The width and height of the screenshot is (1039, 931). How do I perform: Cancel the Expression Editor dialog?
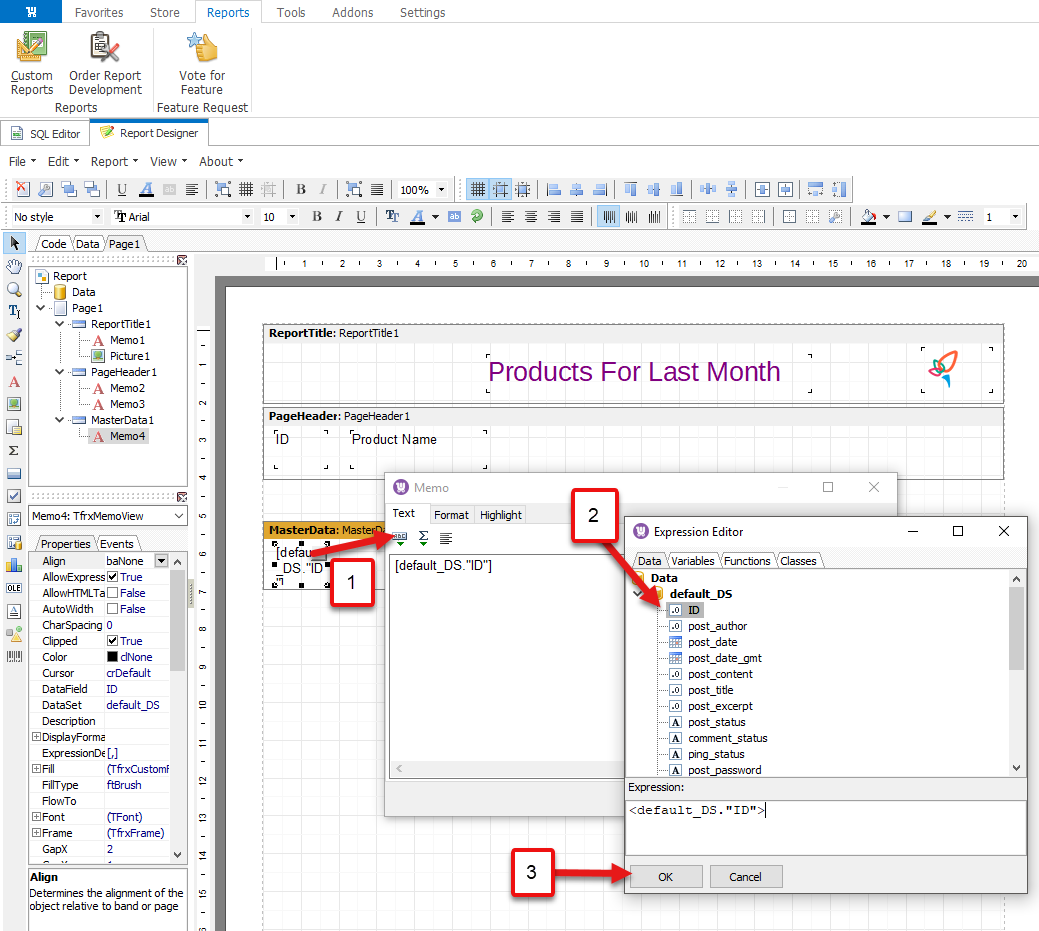tap(744, 877)
